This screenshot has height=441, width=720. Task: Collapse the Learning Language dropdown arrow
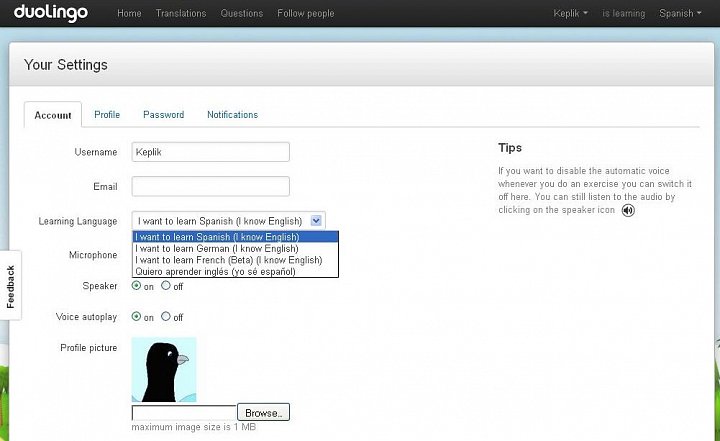click(x=316, y=221)
